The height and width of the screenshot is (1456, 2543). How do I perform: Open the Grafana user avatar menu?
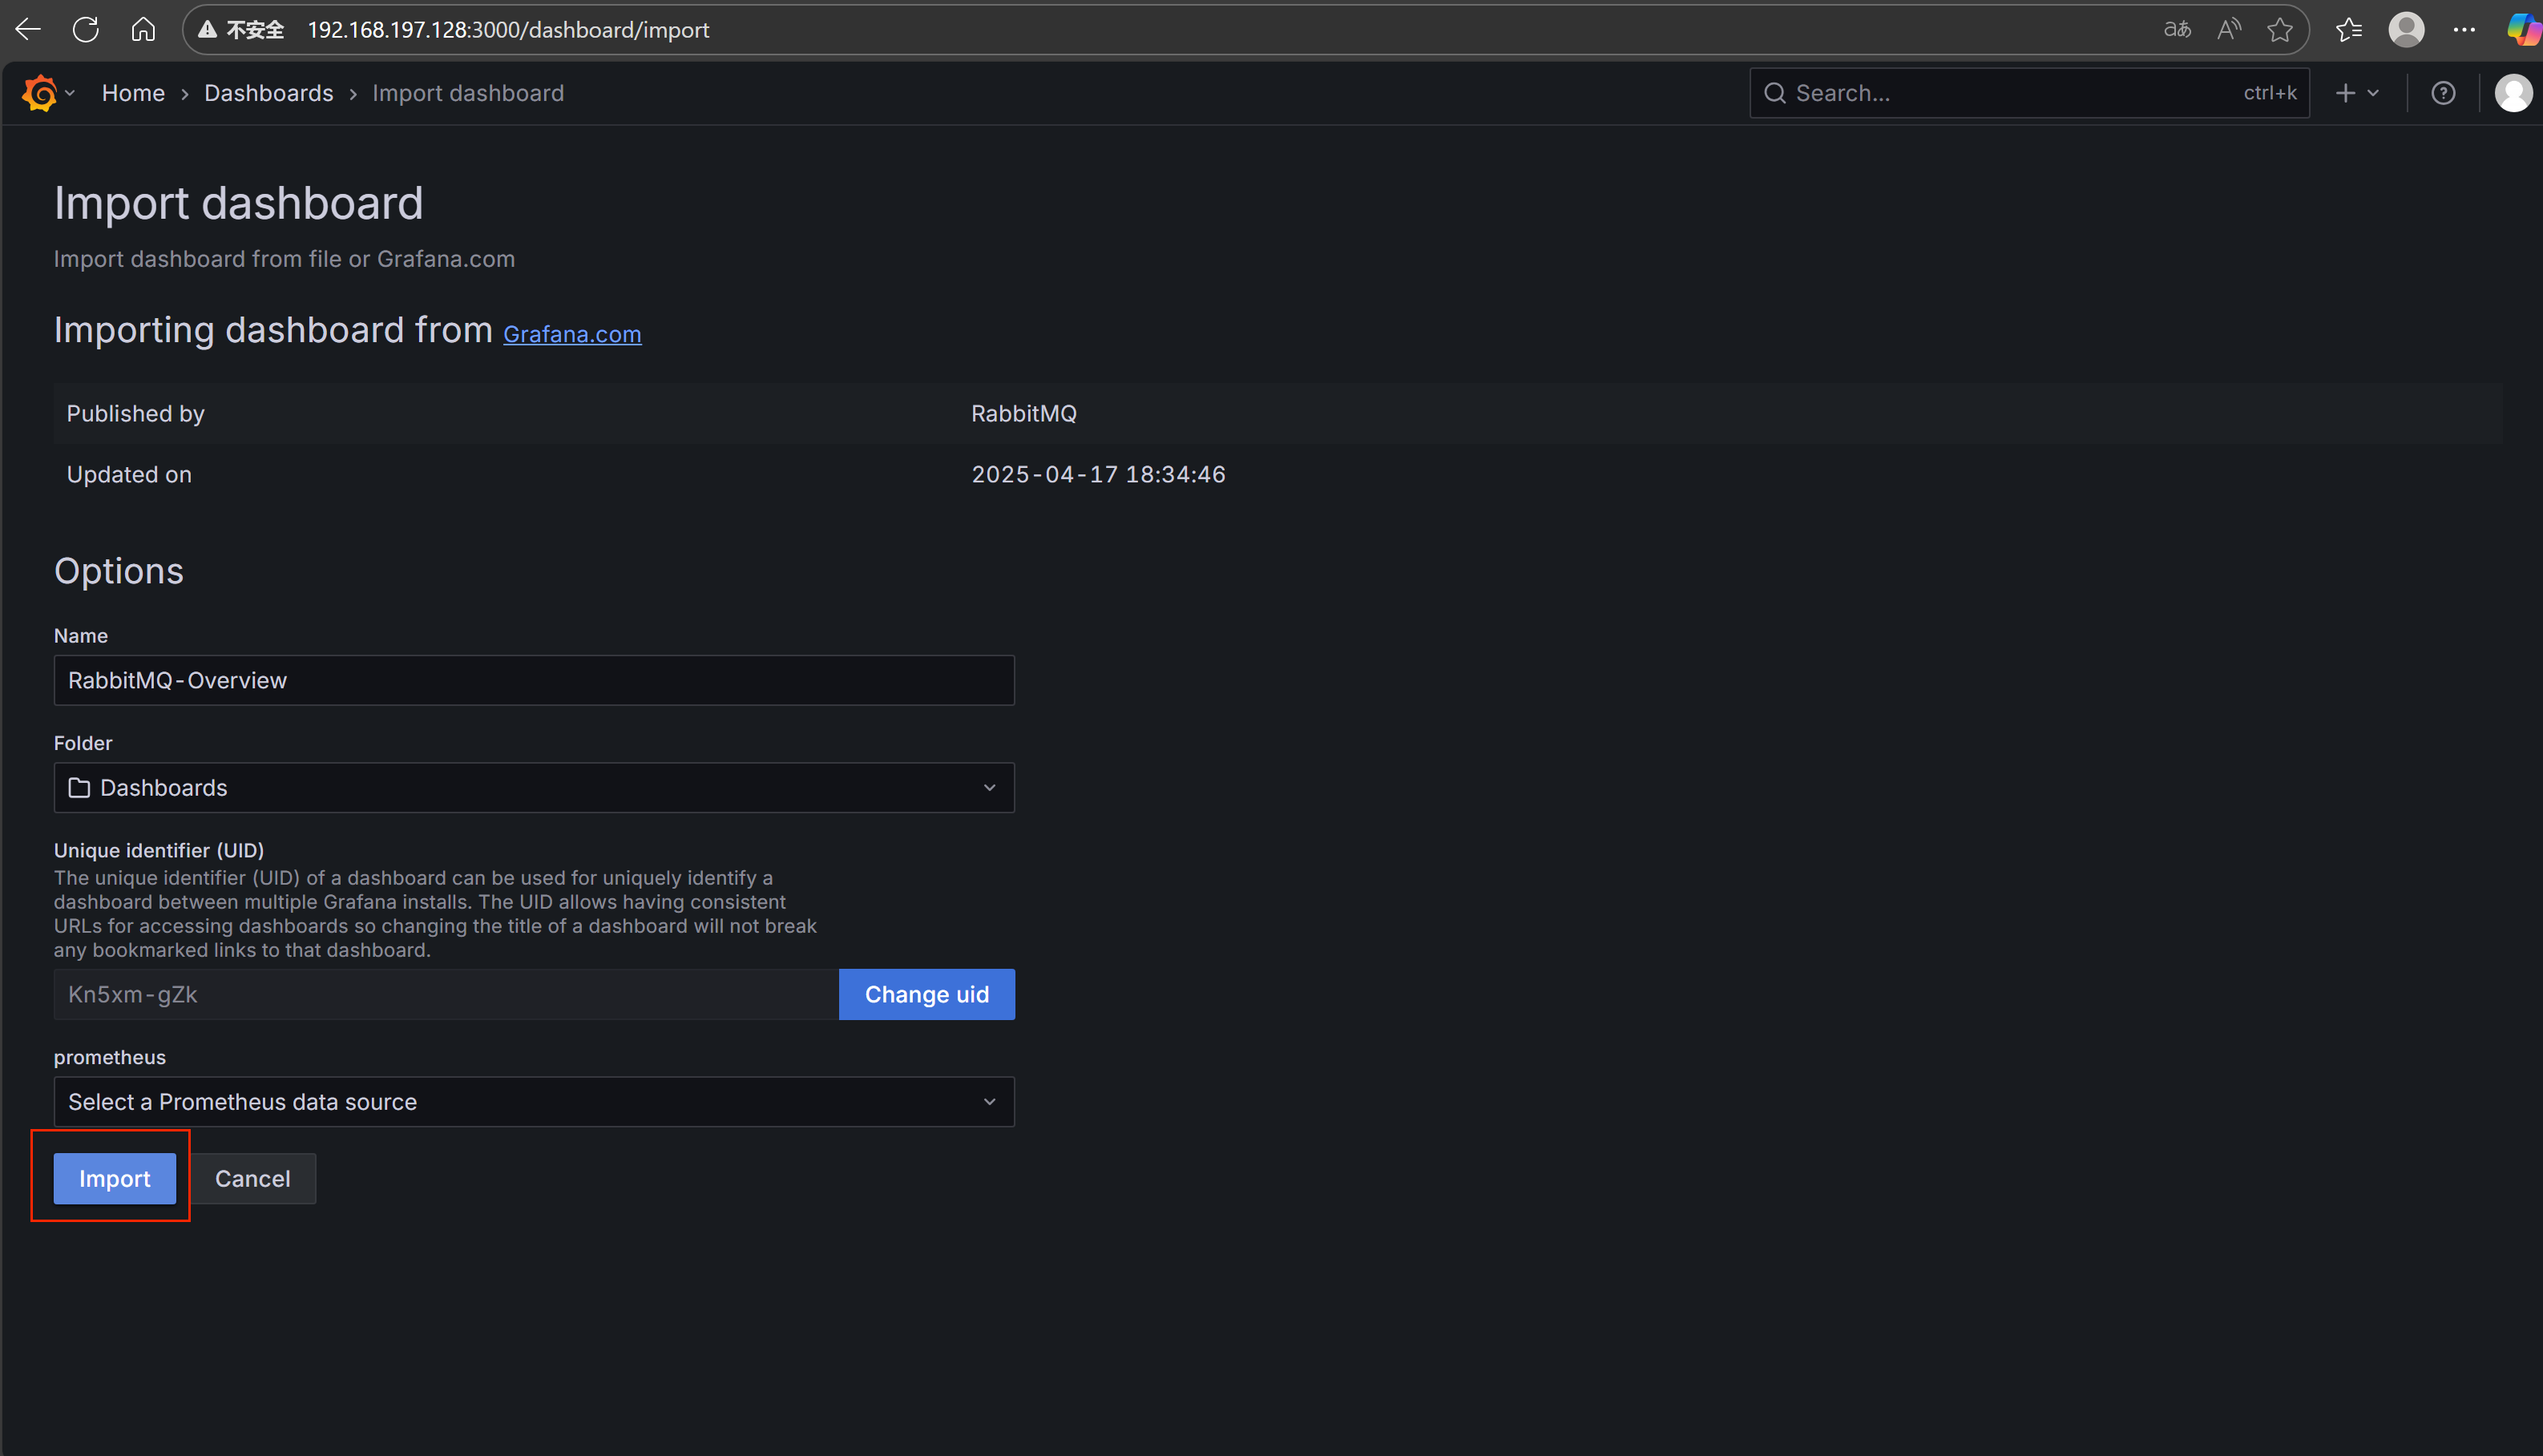point(2512,93)
